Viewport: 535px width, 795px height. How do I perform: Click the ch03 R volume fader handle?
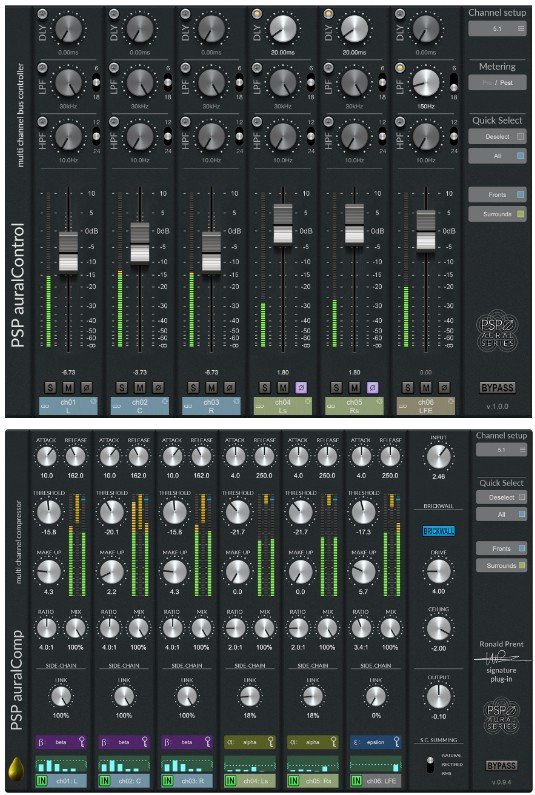coord(211,252)
